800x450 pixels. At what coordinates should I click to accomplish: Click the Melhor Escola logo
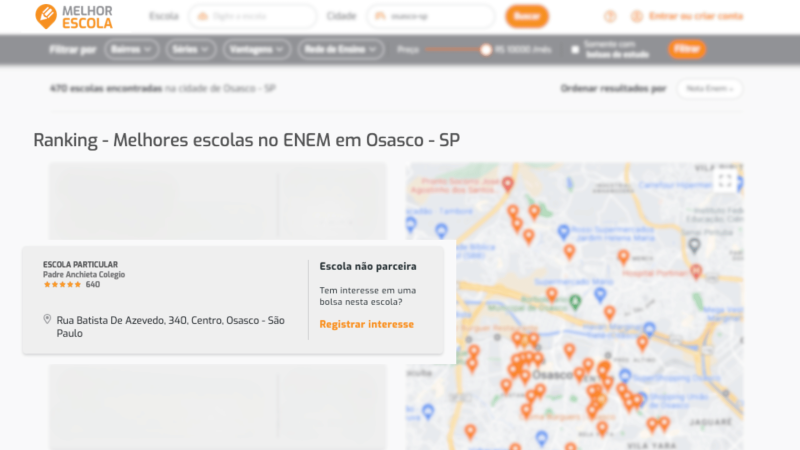pos(74,17)
